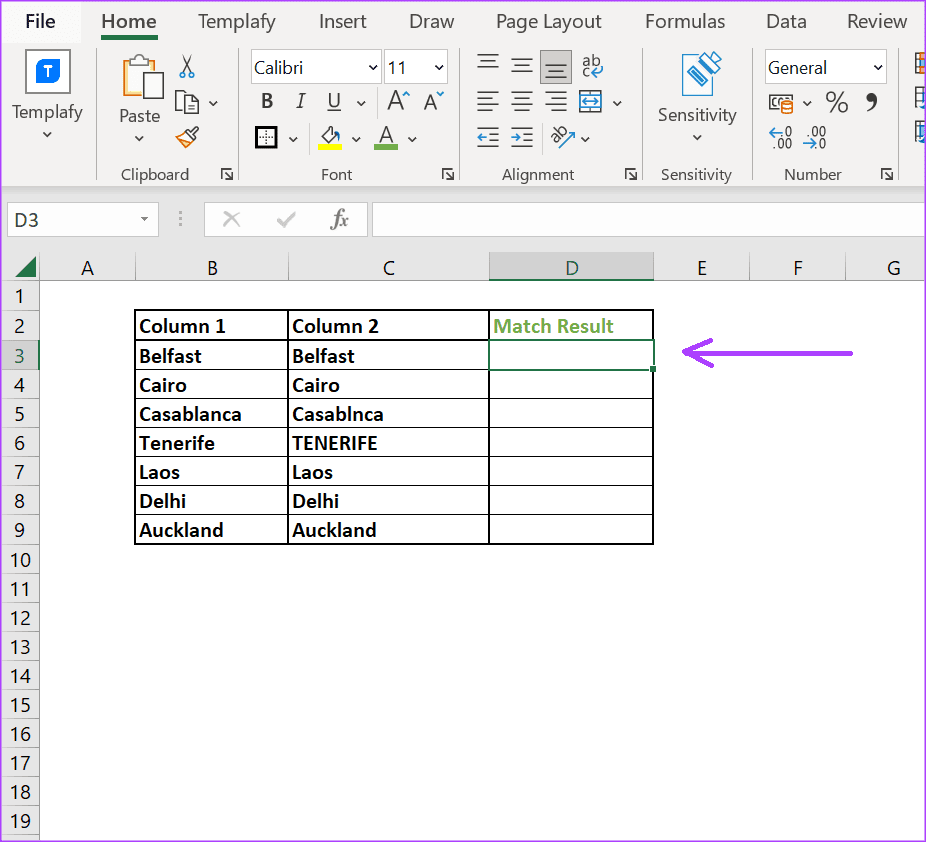
Task: Switch to the Page Layout tab
Action: point(548,21)
